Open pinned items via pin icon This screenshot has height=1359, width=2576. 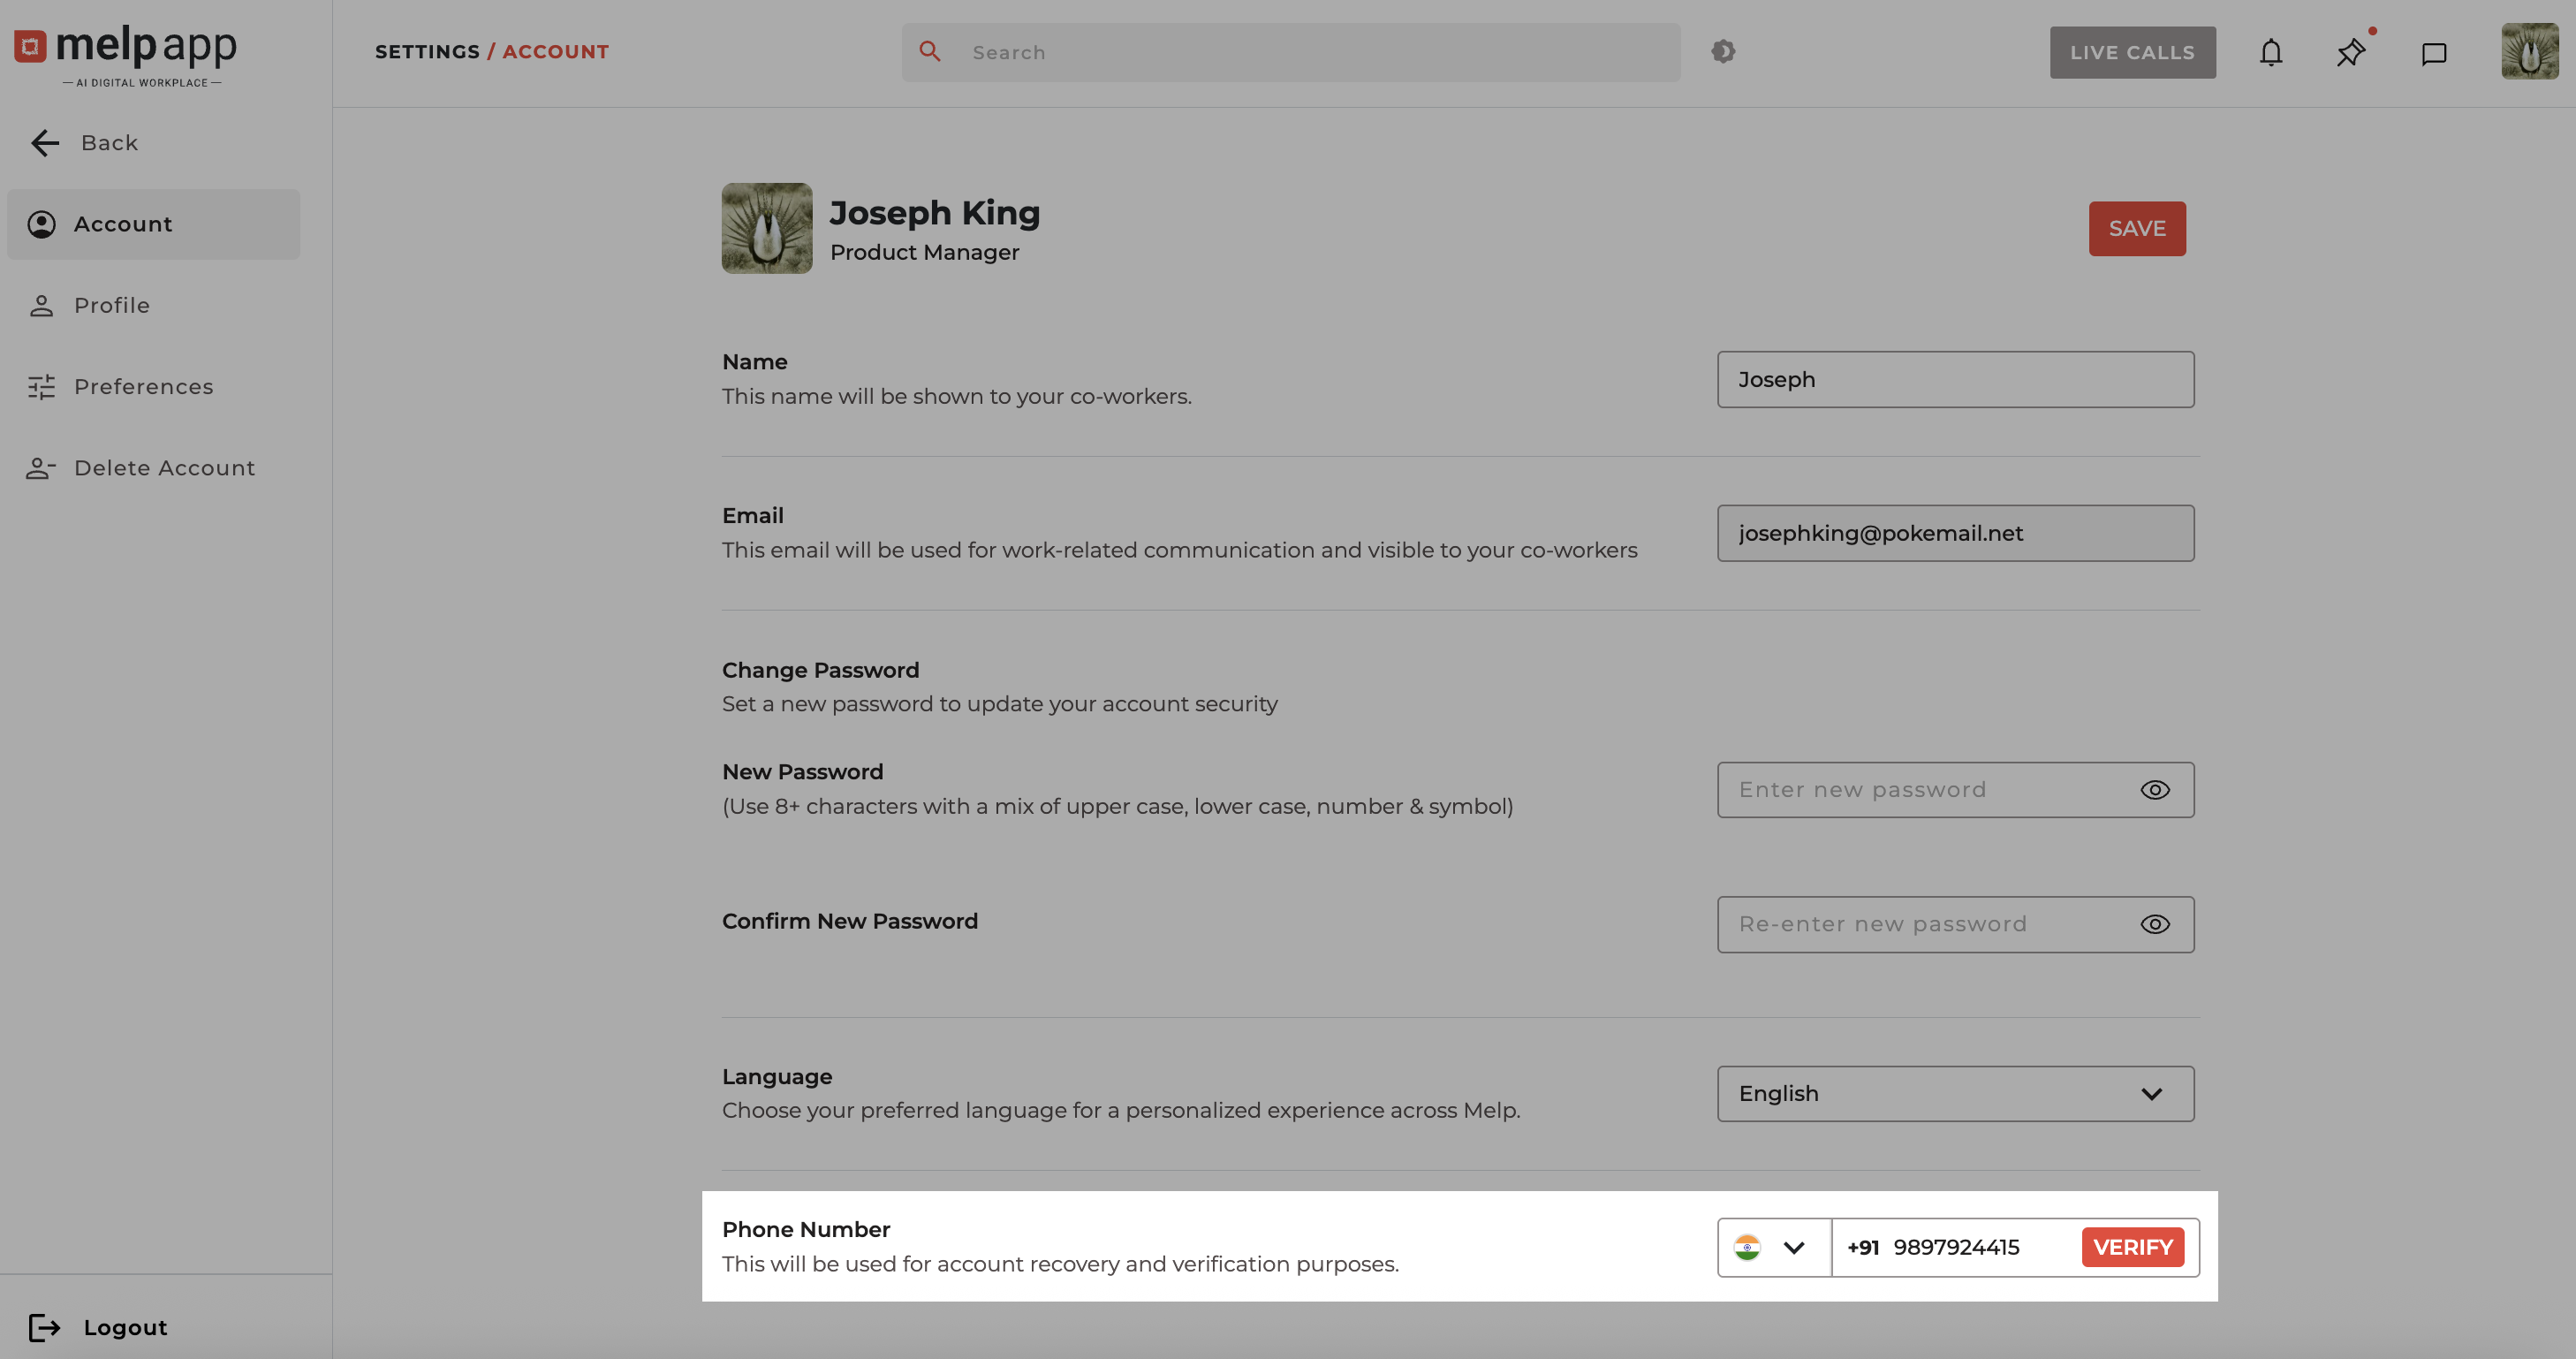point(2350,52)
